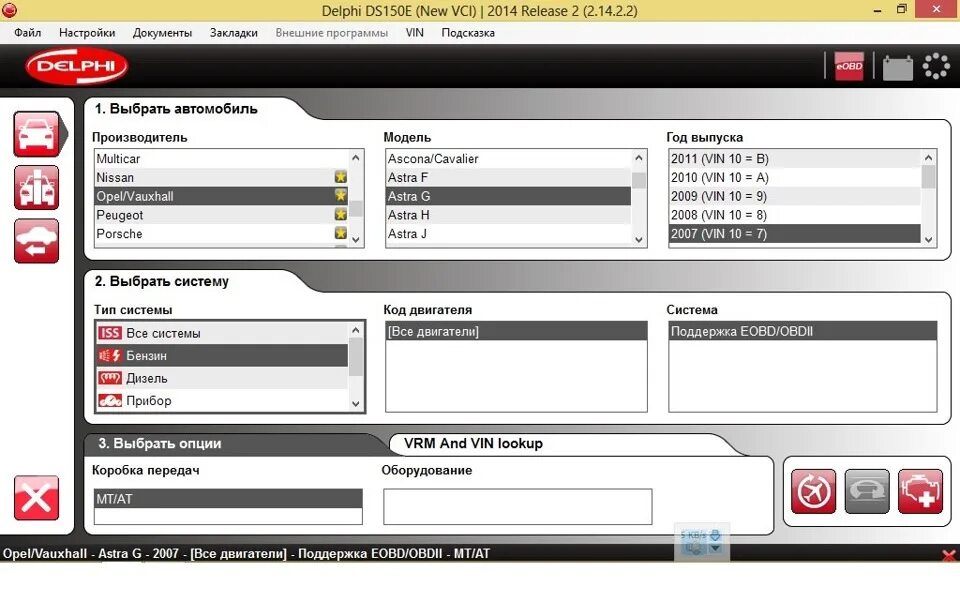Click the network speed overlay widget
The image size is (960, 602).
pos(702,541)
